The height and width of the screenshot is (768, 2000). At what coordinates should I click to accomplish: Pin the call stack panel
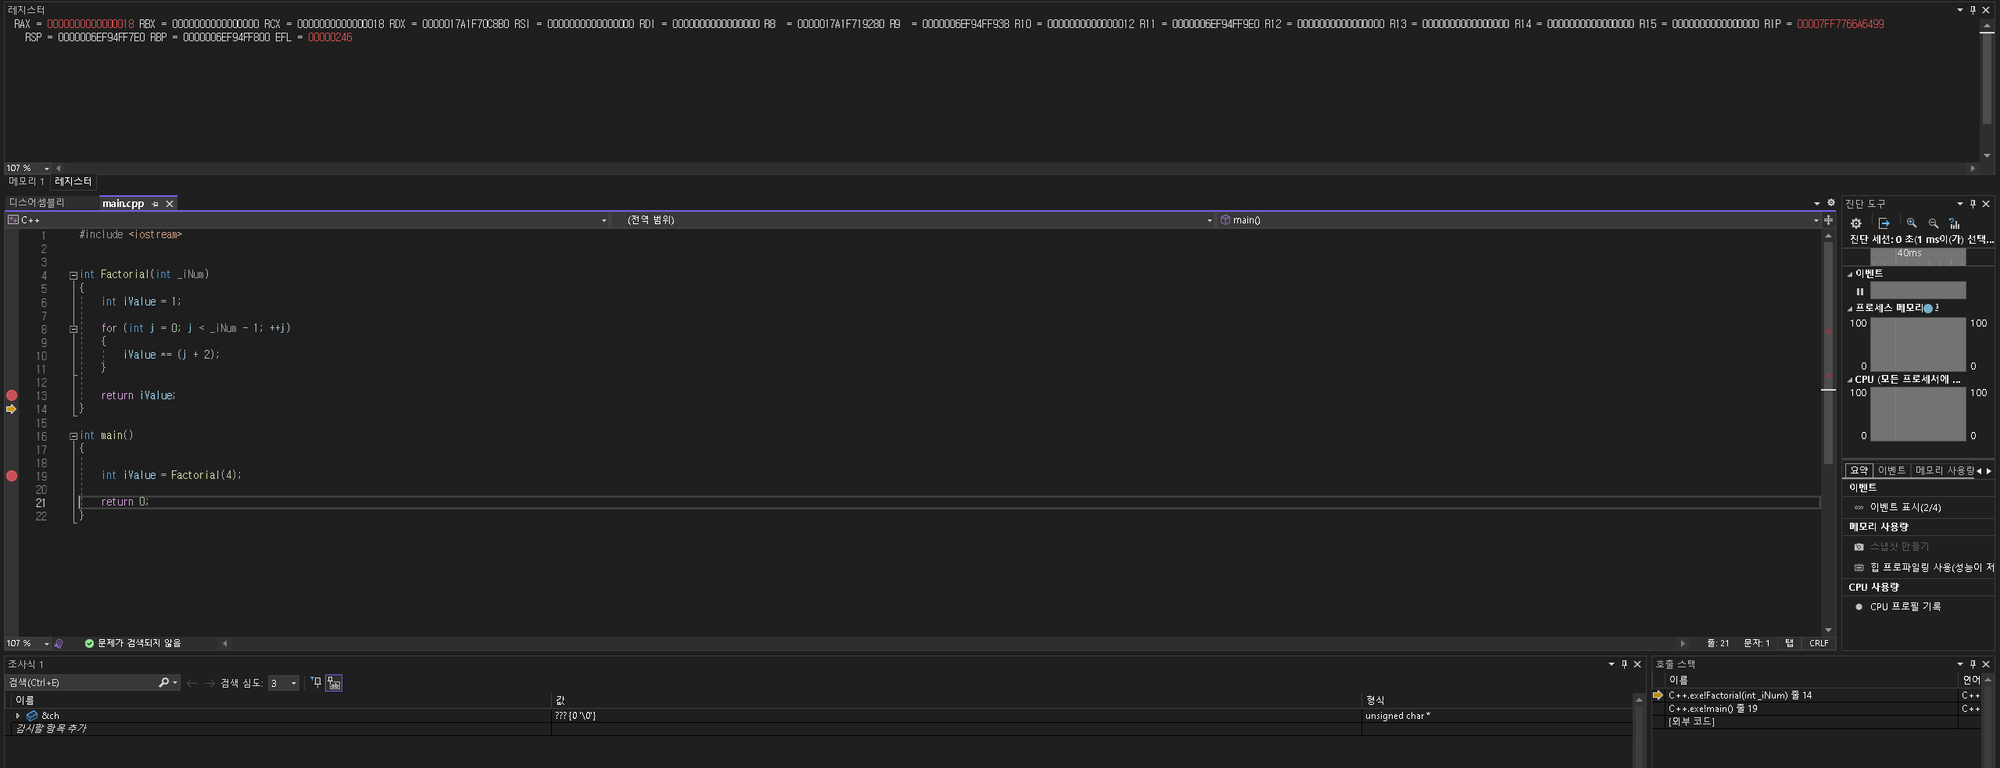(x=1973, y=664)
